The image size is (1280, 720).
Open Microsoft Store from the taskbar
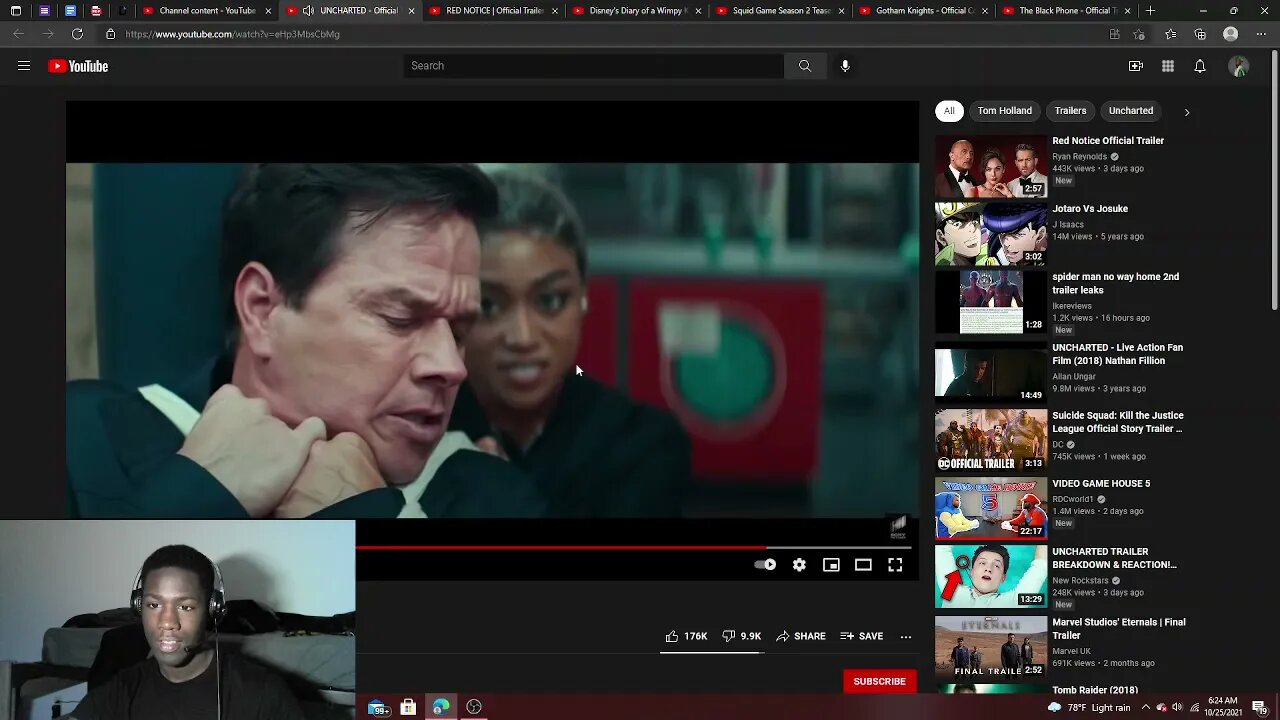tap(408, 707)
